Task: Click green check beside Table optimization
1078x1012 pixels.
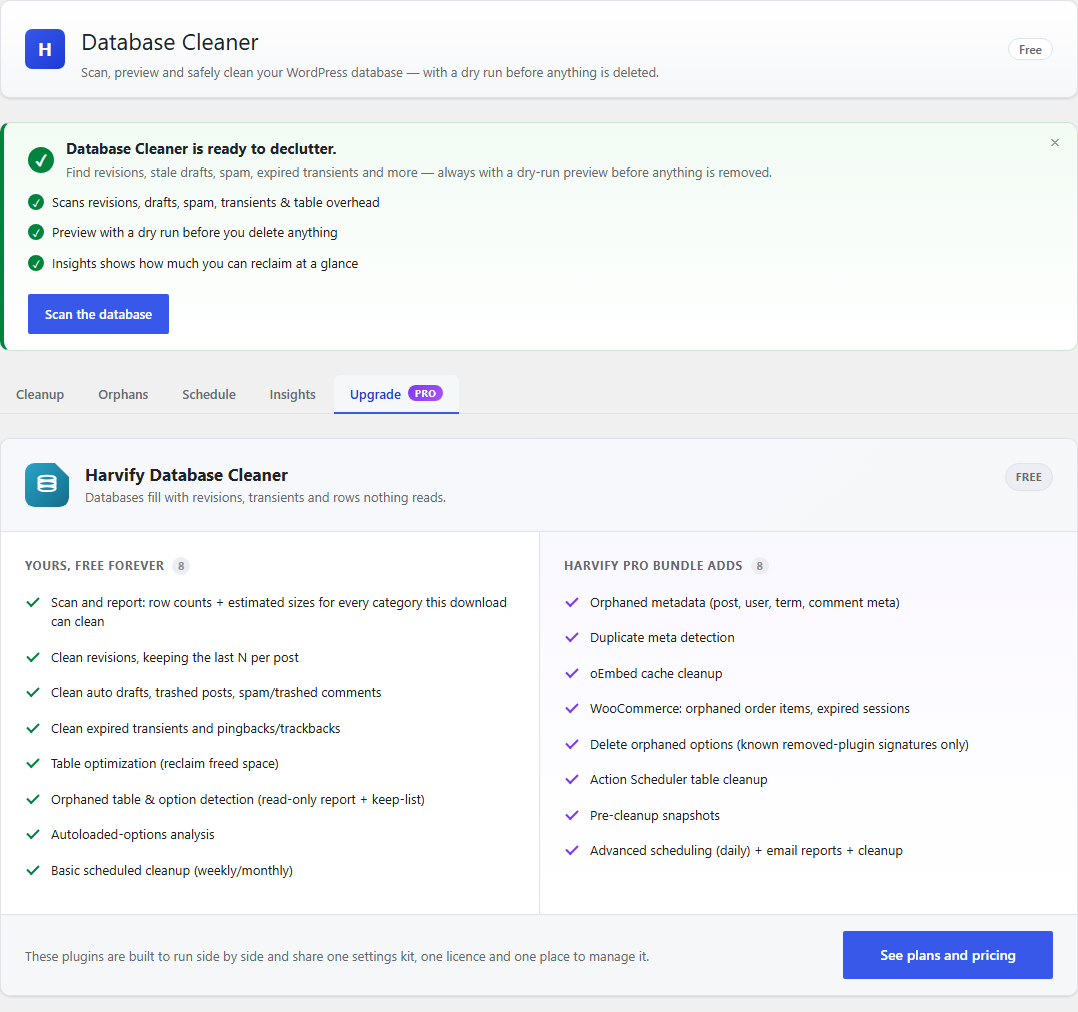Action: 33,763
